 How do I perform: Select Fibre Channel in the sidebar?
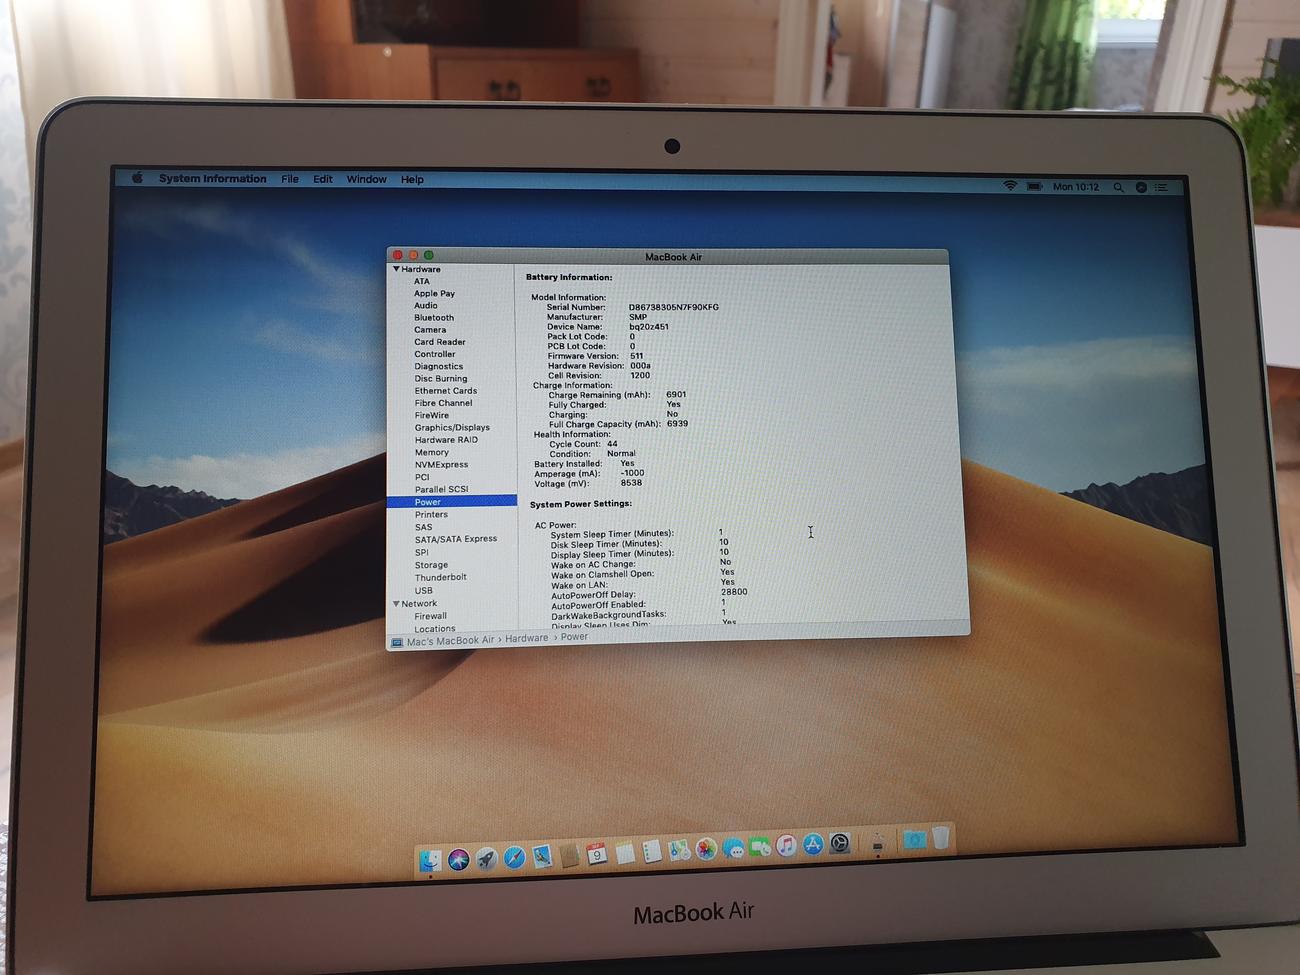click(444, 403)
